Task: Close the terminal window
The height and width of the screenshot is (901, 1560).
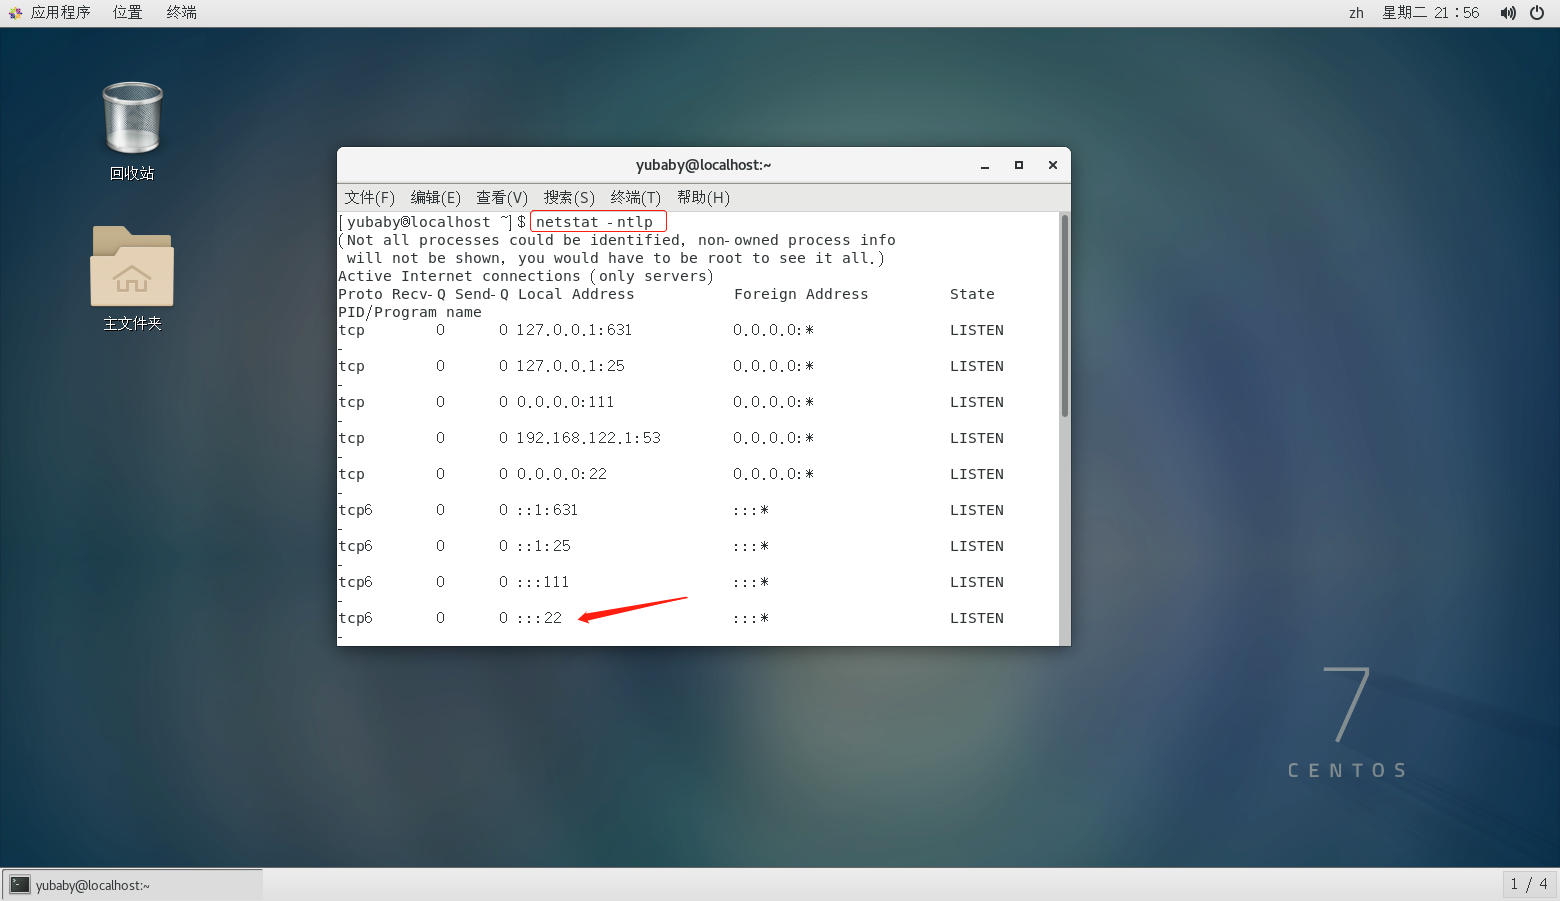Action: [1053, 165]
